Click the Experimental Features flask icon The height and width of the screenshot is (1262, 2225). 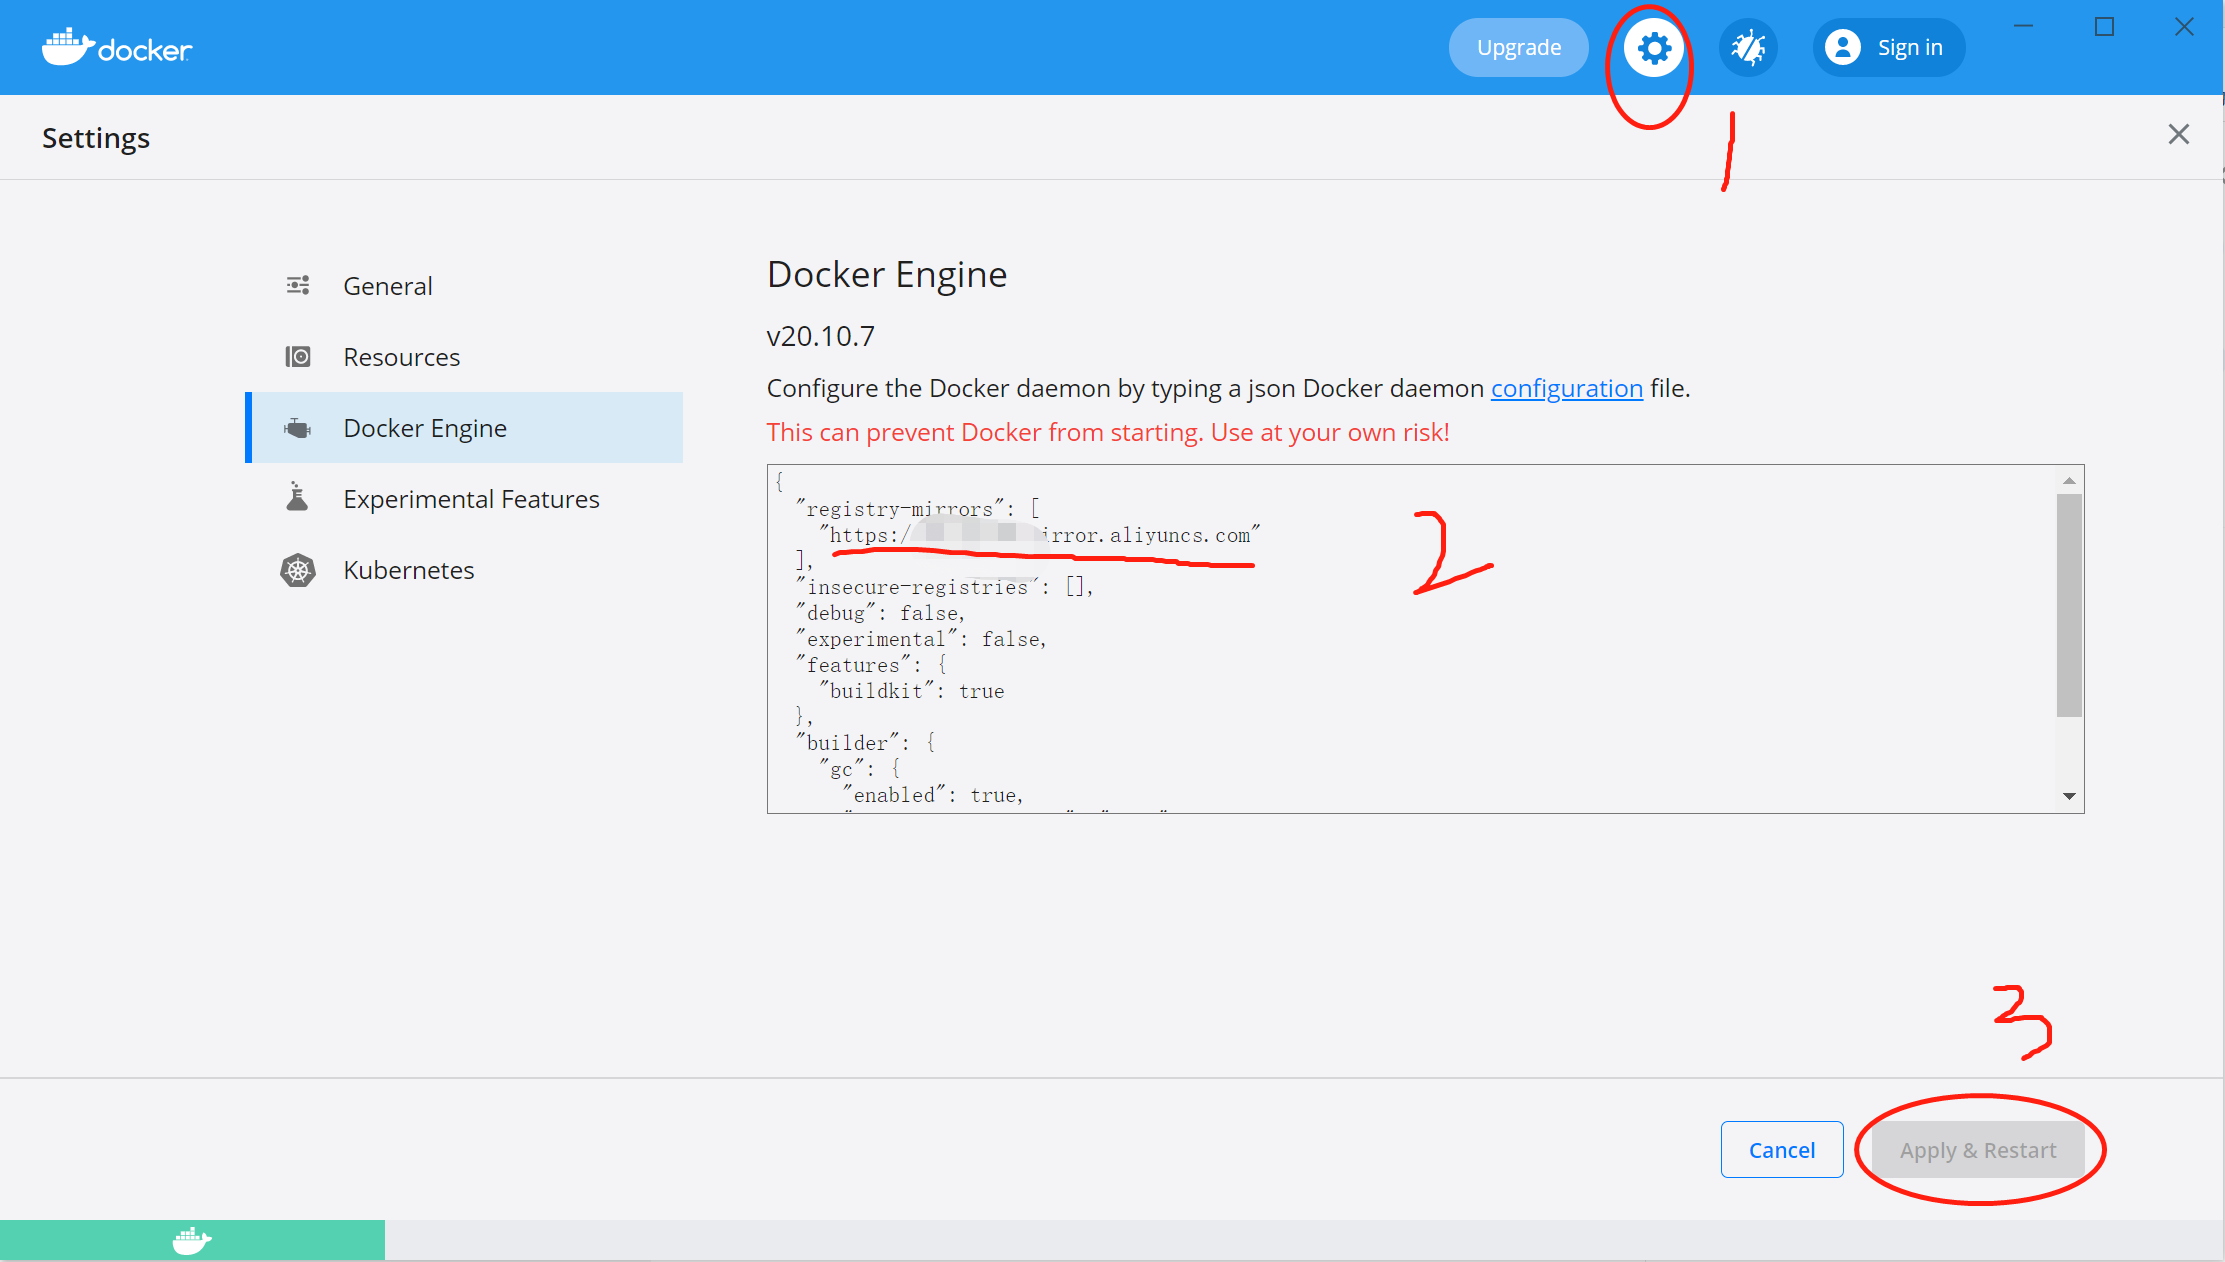point(297,498)
